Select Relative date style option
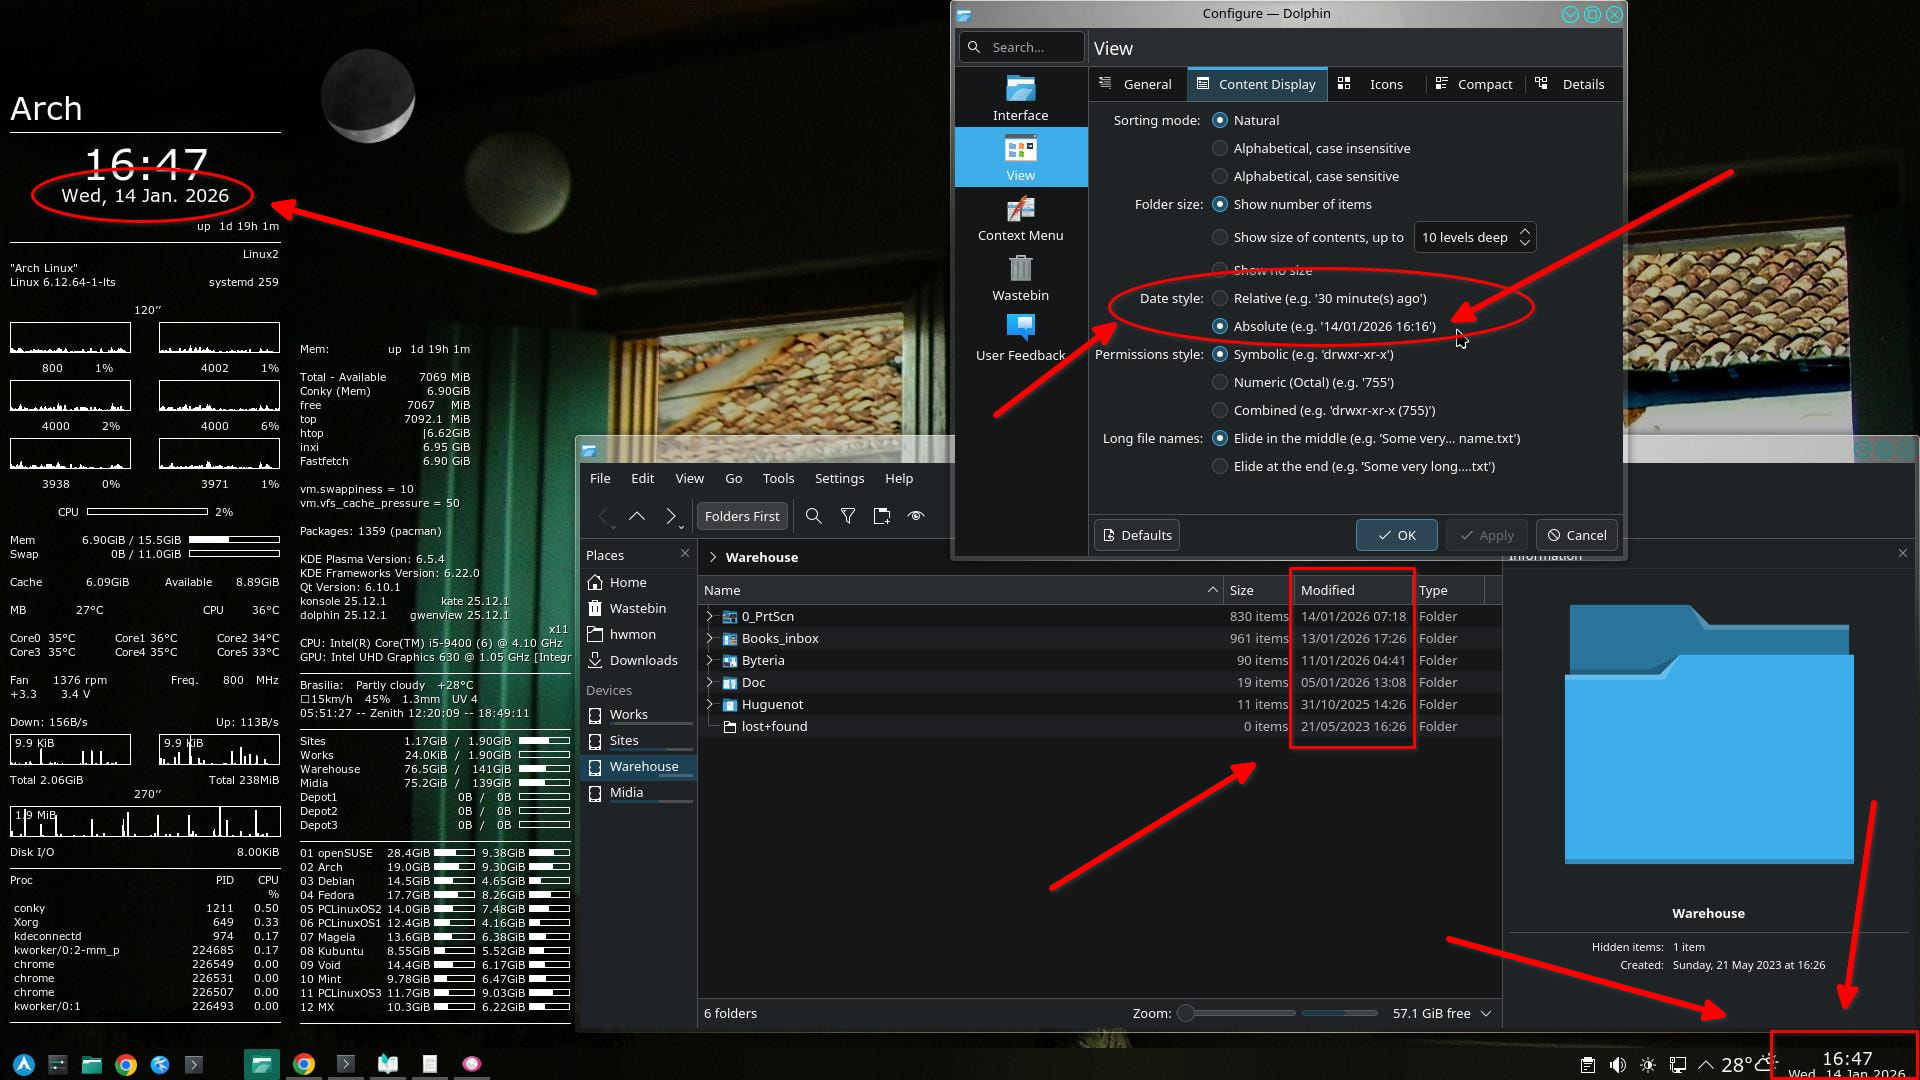The image size is (1920, 1080). 1220,298
